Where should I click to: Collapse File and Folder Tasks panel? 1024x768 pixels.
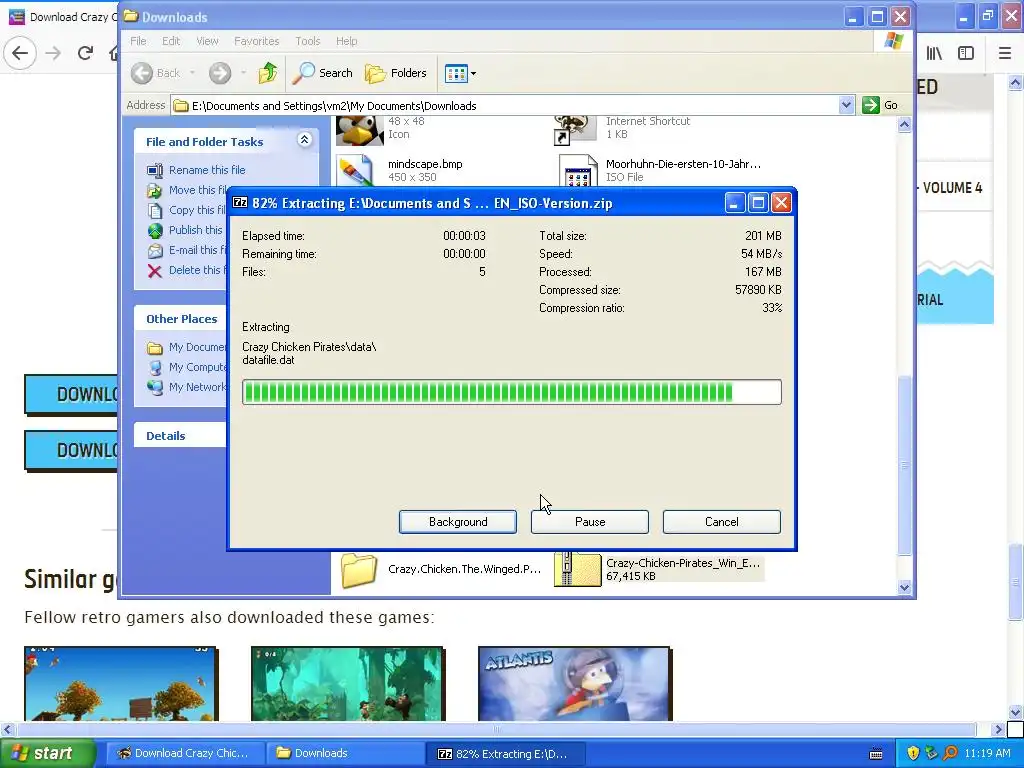[x=304, y=140]
